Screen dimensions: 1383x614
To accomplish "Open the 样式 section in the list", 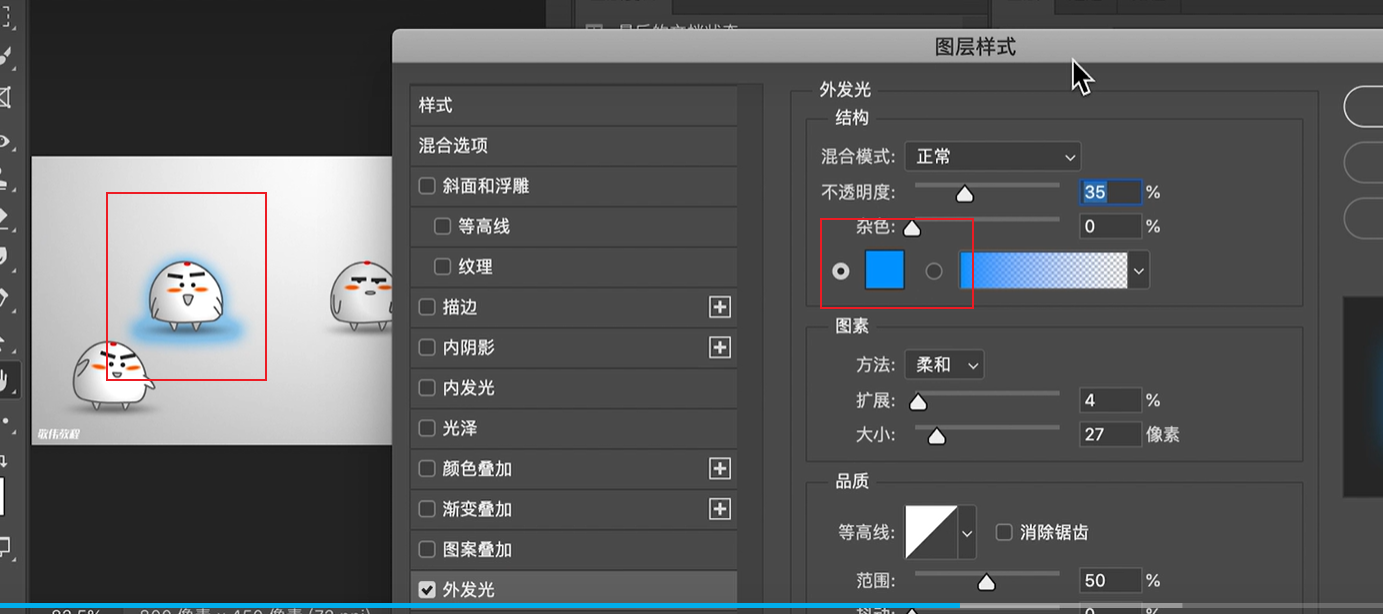I will pyautogui.click(x=574, y=105).
